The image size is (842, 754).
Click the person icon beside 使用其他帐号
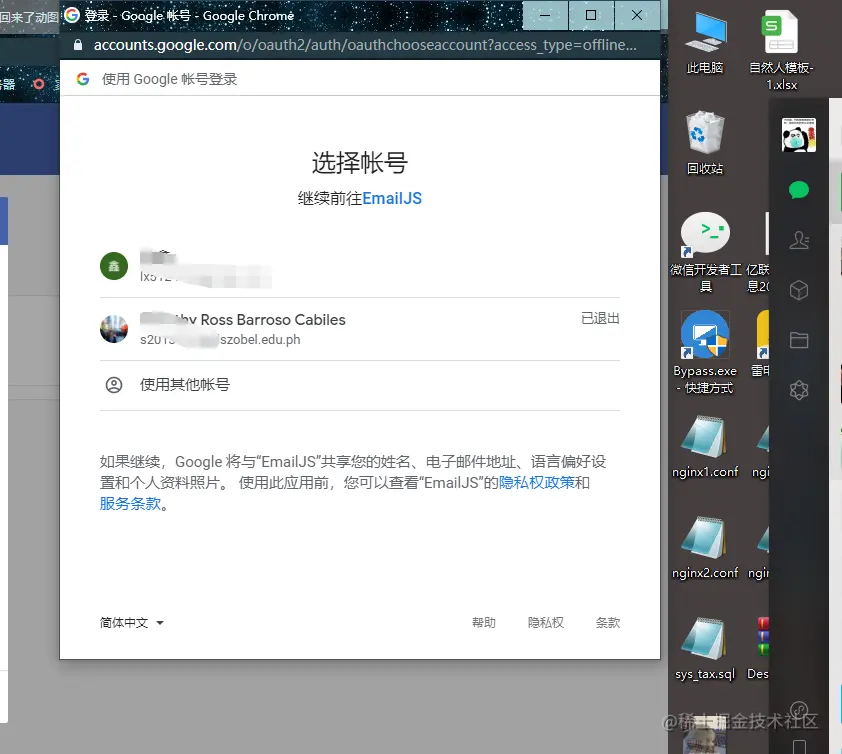tap(114, 385)
